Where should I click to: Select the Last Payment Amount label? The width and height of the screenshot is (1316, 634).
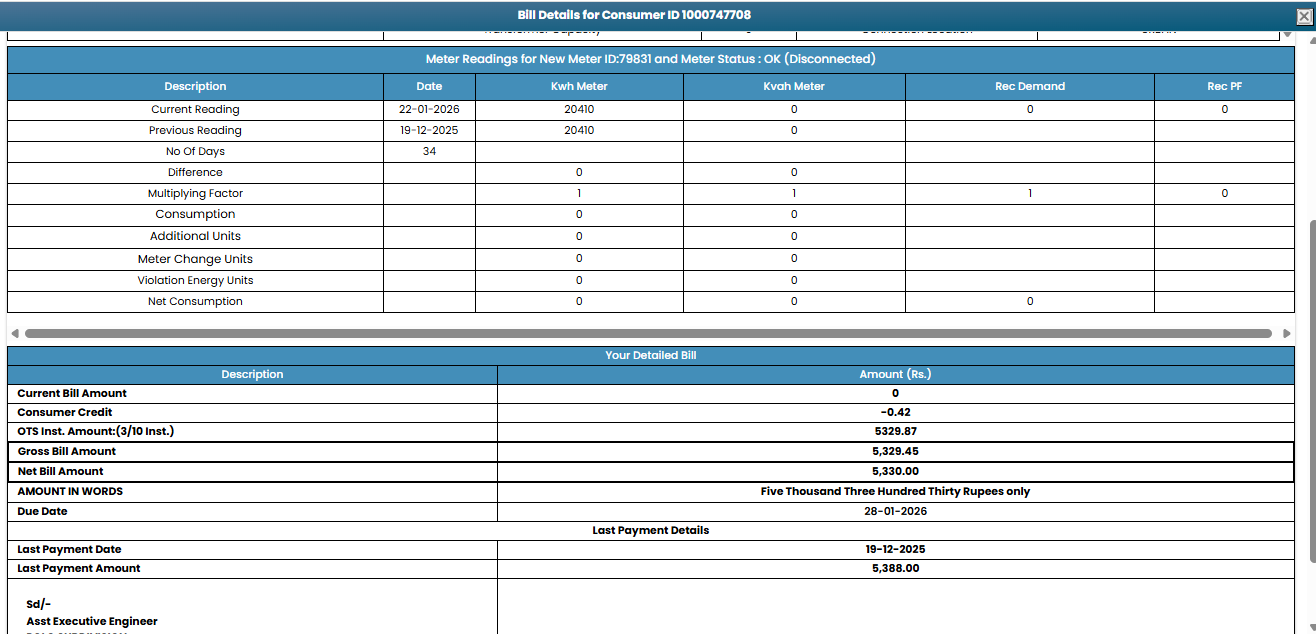coord(79,568)
